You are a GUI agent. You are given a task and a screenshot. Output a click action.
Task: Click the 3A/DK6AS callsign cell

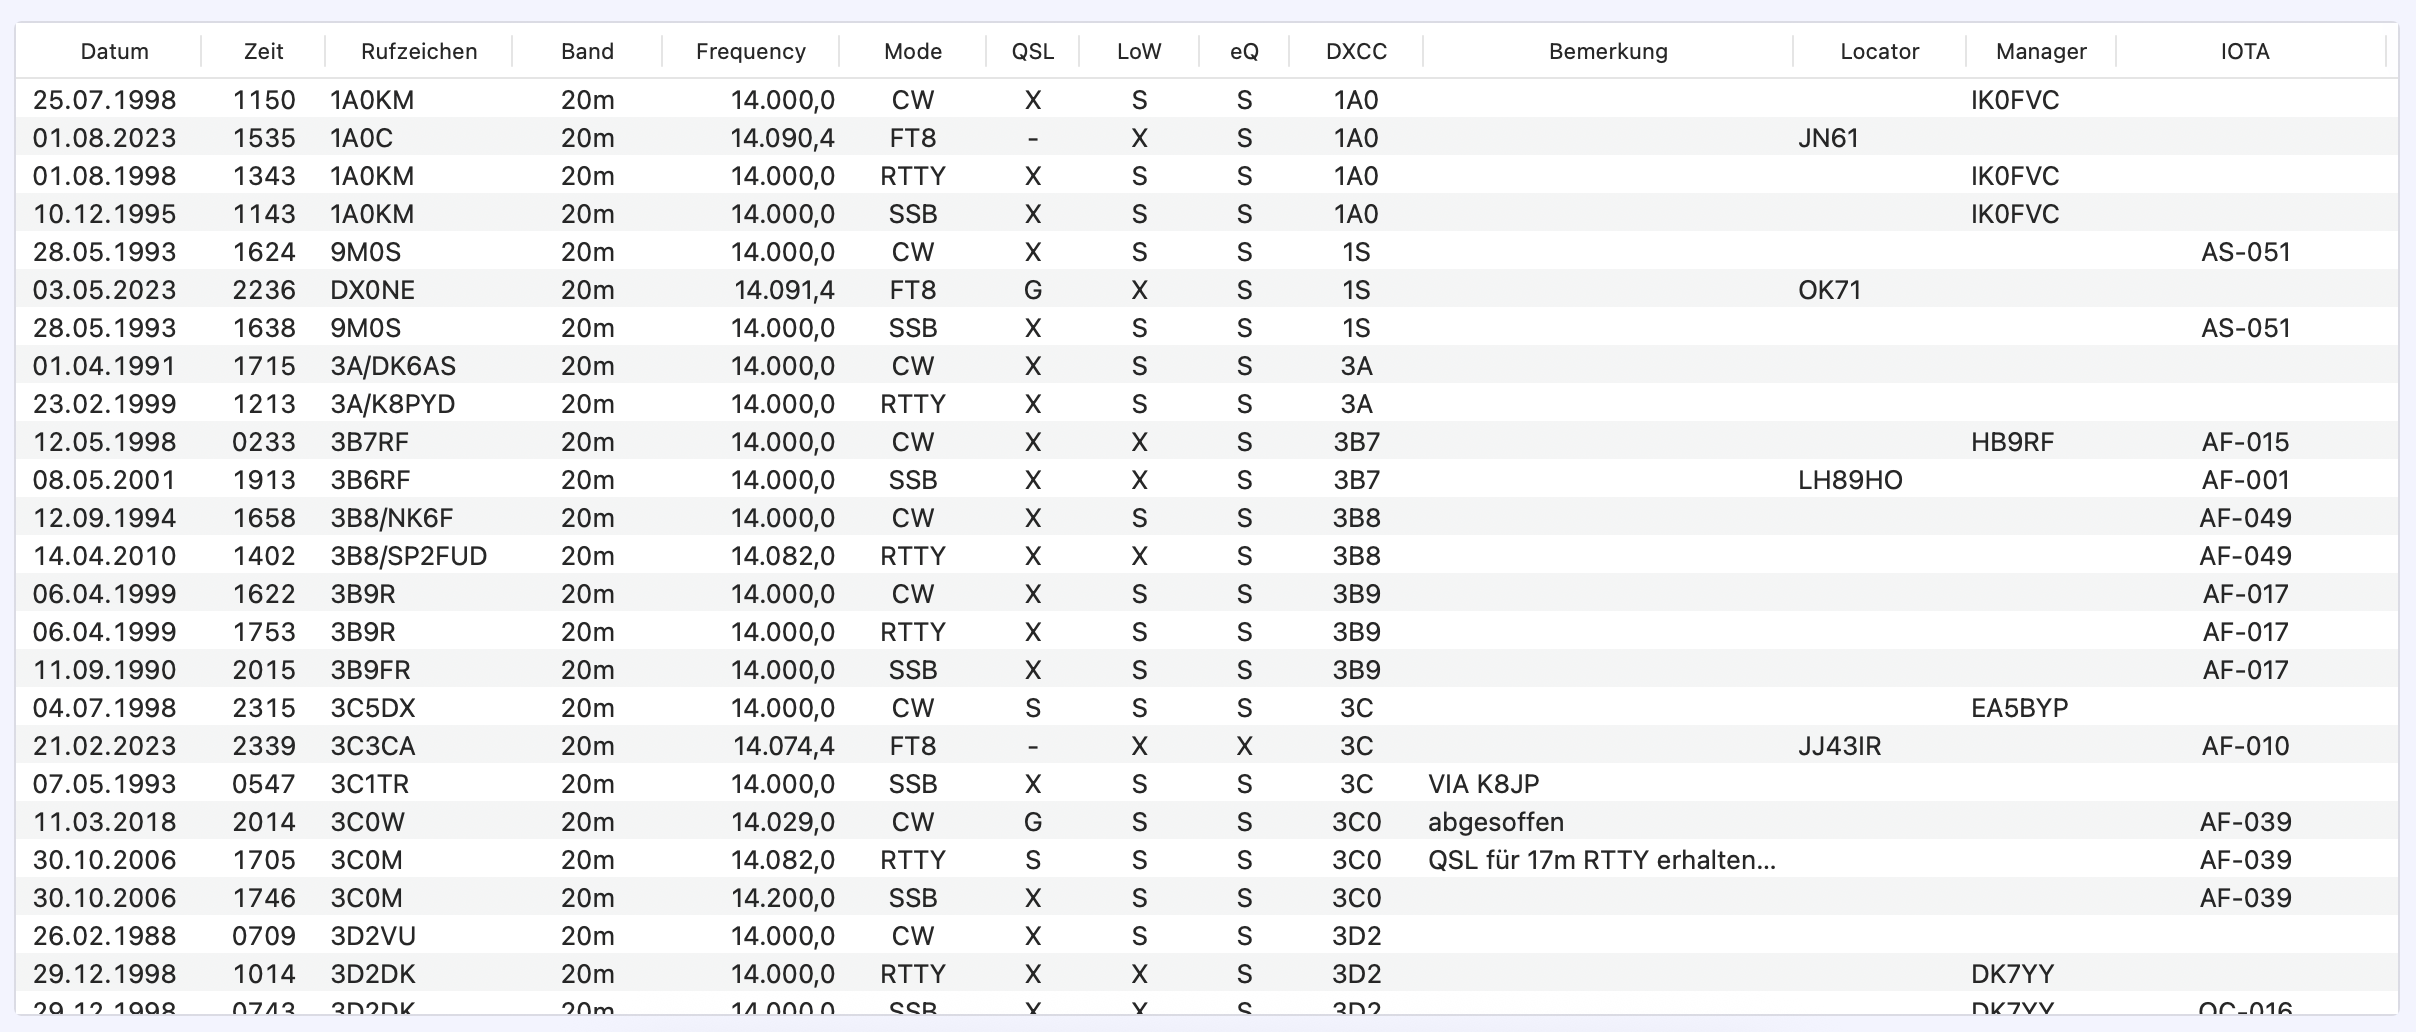coord(393,366)
